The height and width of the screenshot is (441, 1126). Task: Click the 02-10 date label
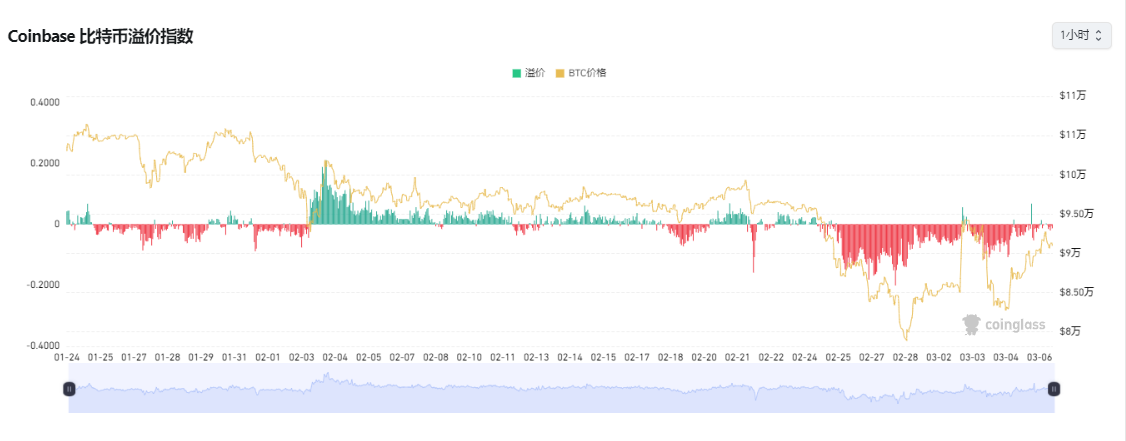pos(470,357)
